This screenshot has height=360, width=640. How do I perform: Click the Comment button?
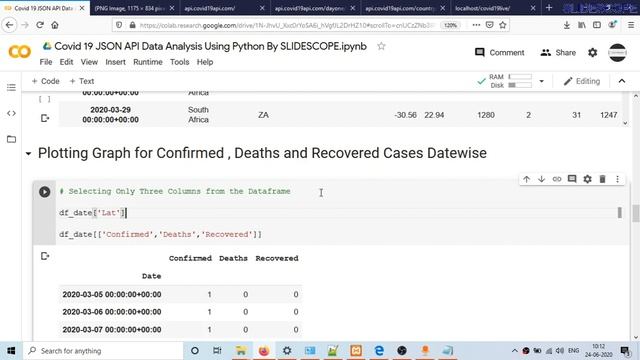point(500,53)
